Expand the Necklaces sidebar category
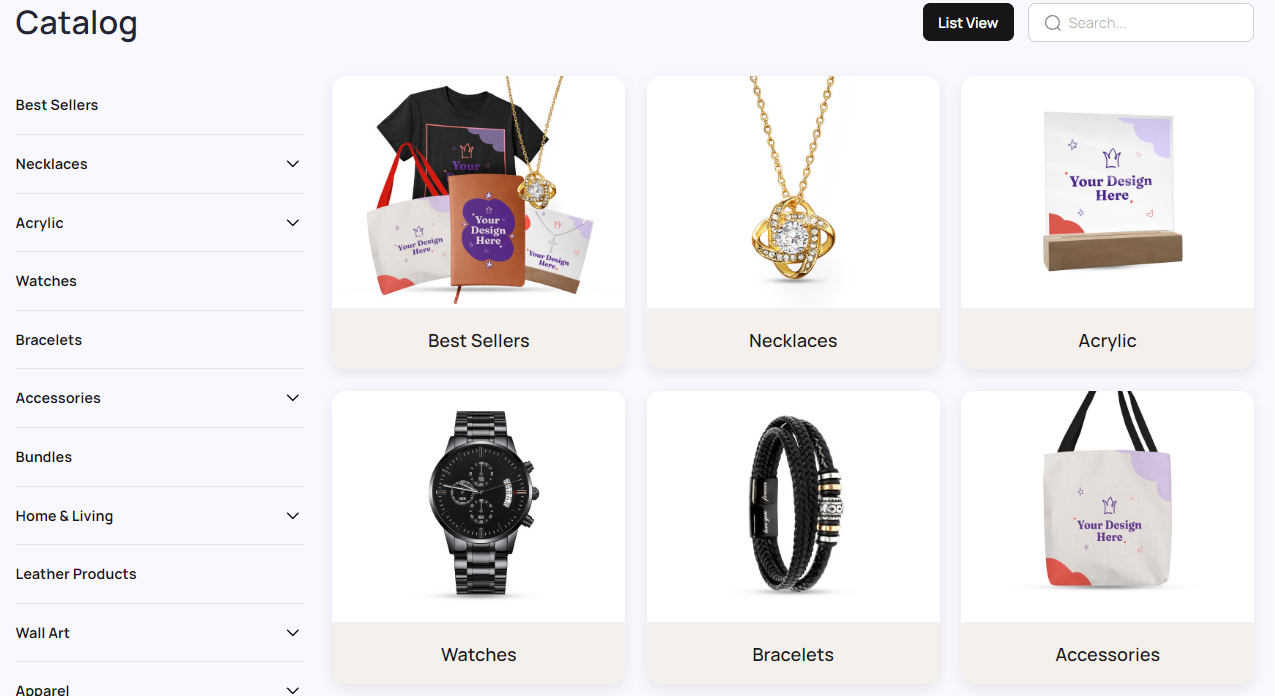Viewport: 1275px width, 696px height. (293, 164)
